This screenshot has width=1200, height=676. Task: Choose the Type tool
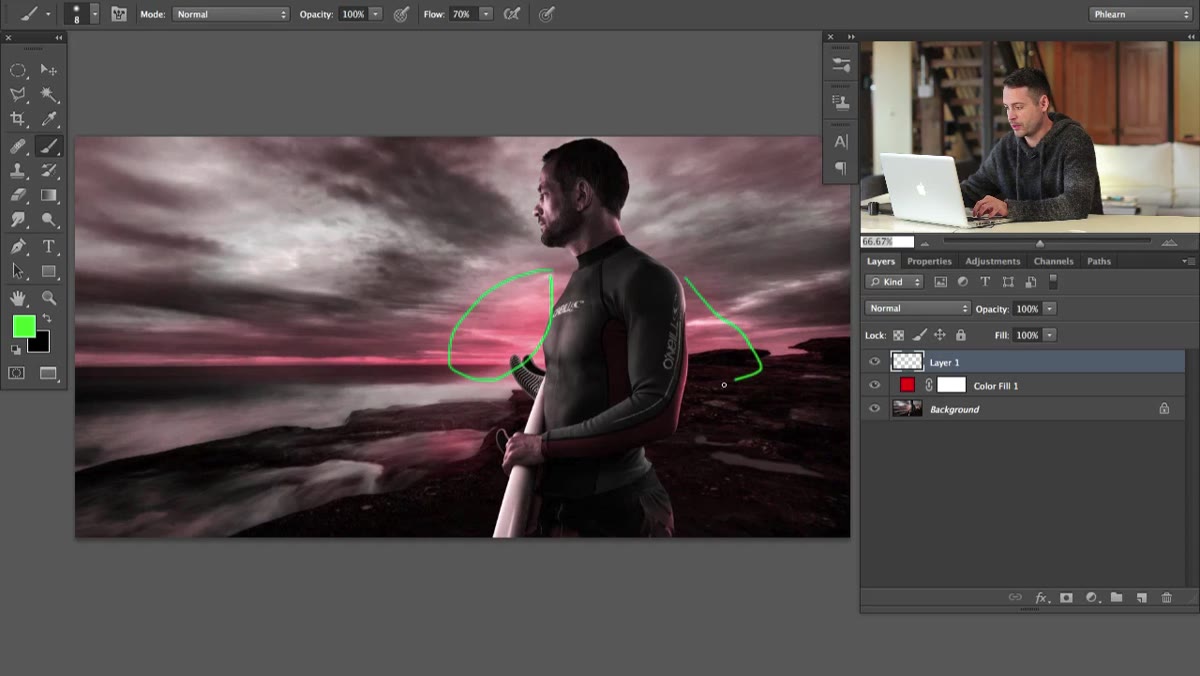pyautogui.click(x=48, y=246)
